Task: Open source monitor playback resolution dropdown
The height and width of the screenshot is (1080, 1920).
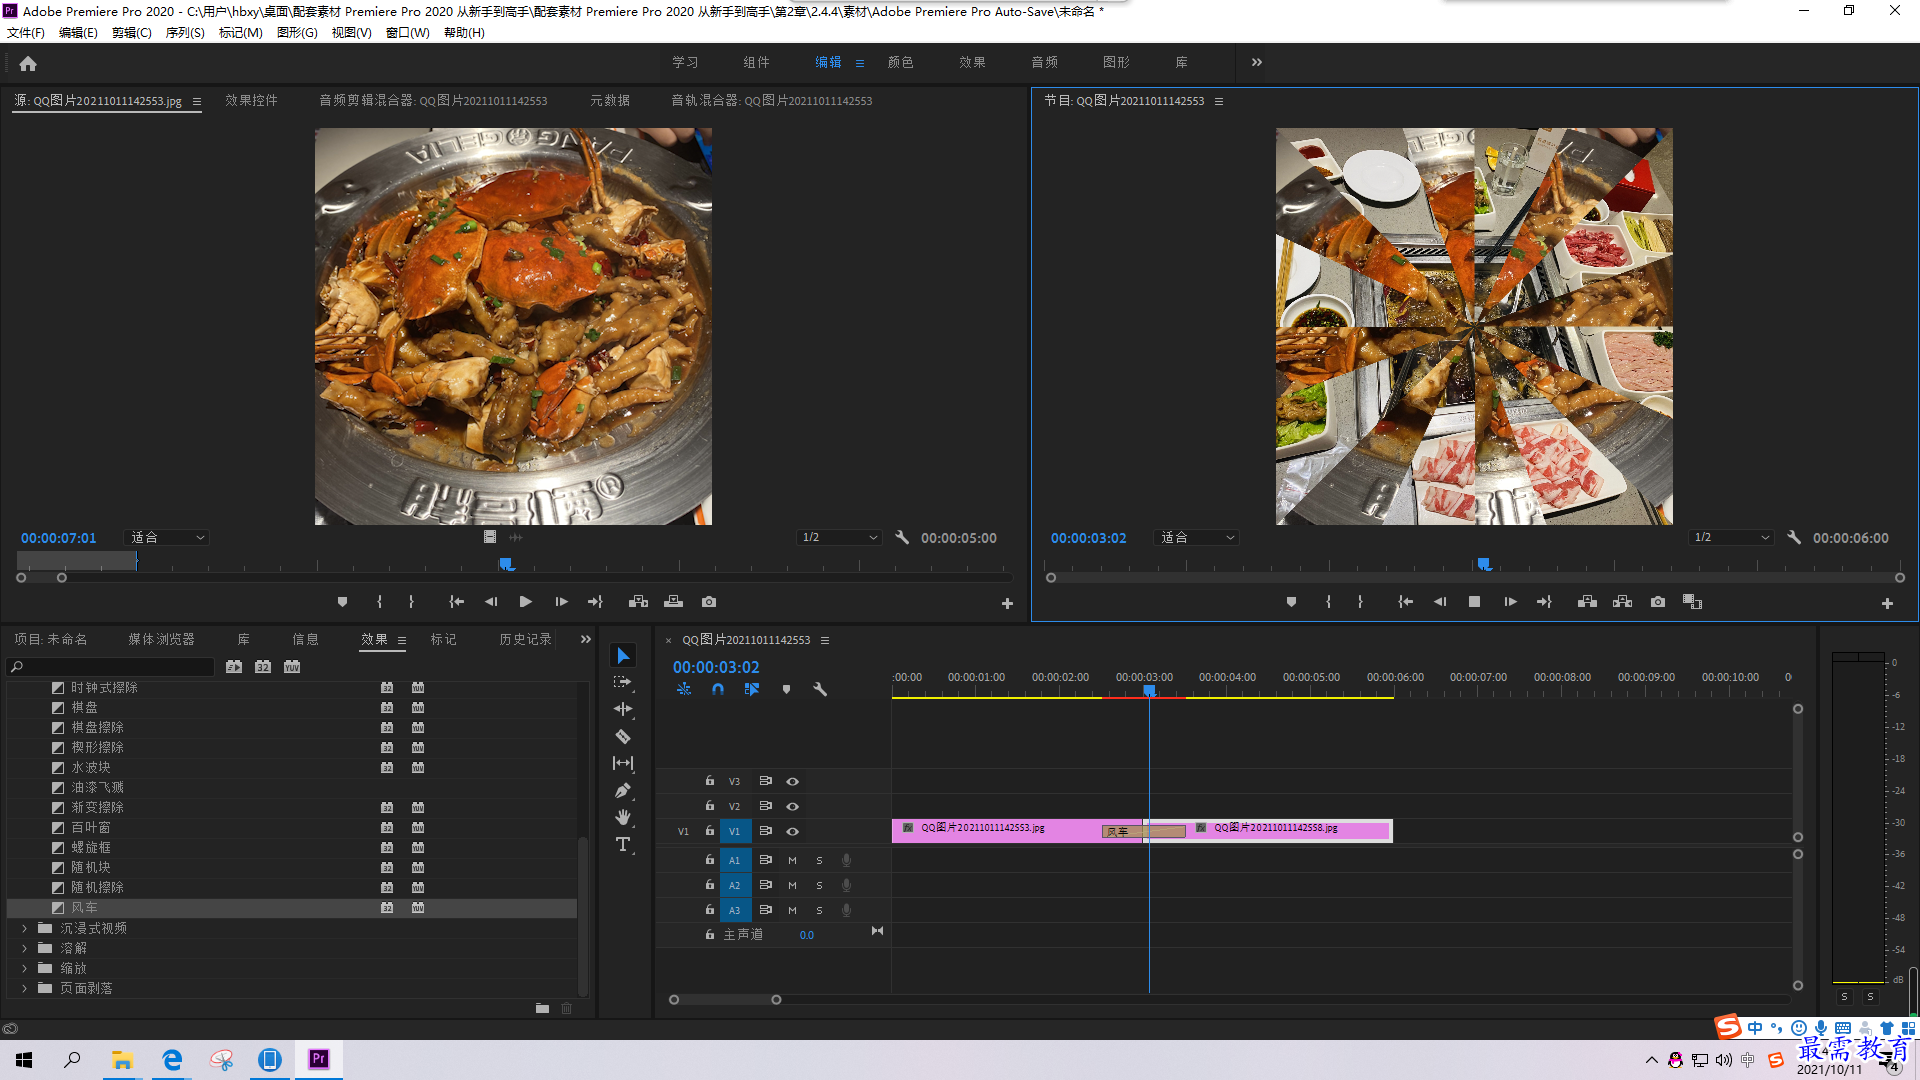Action: pos(838,538)
